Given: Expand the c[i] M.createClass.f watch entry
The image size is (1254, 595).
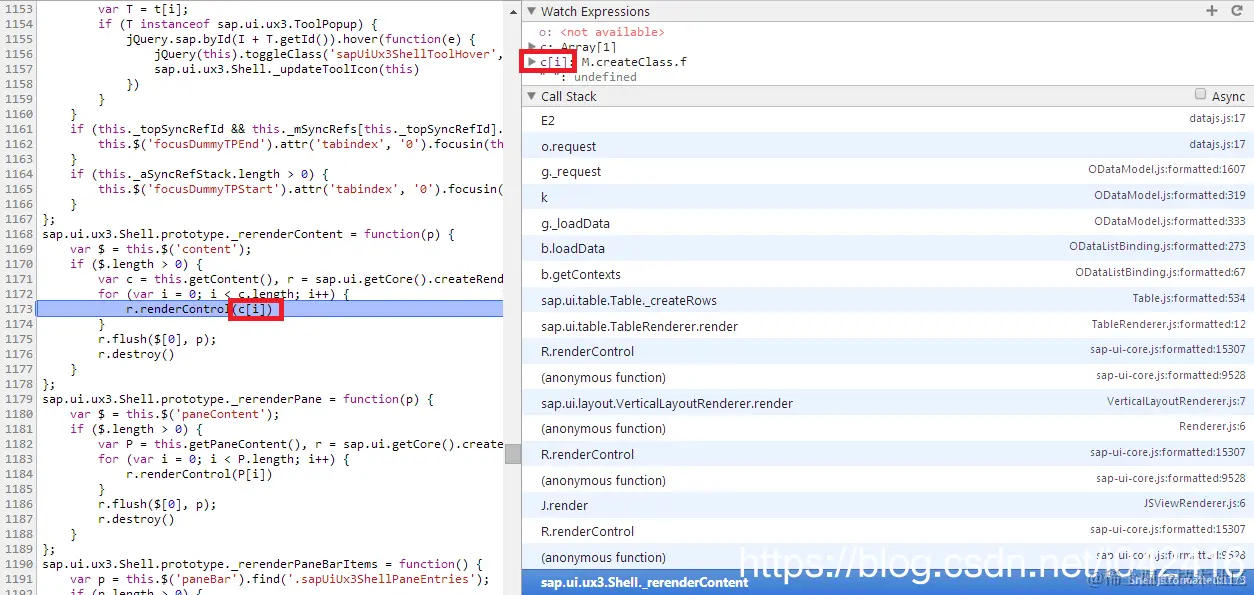Looking at the screenshot, I should pos(532,62).
